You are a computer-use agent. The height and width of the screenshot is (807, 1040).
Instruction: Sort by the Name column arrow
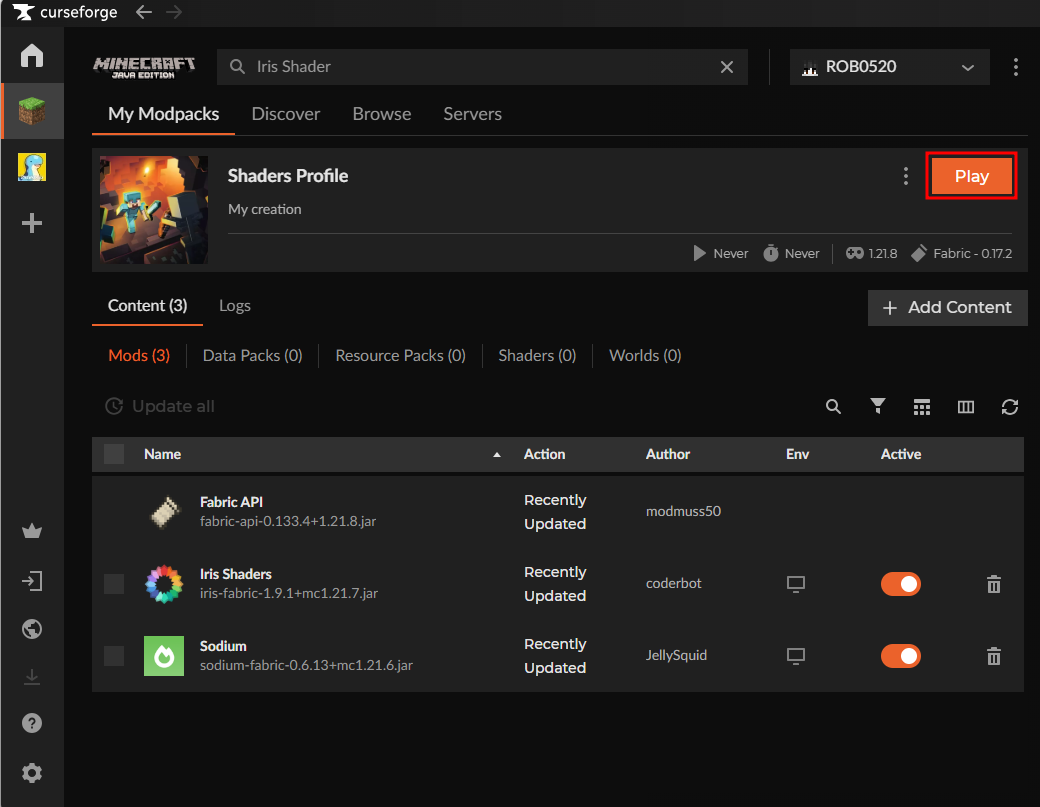(497, 455)
